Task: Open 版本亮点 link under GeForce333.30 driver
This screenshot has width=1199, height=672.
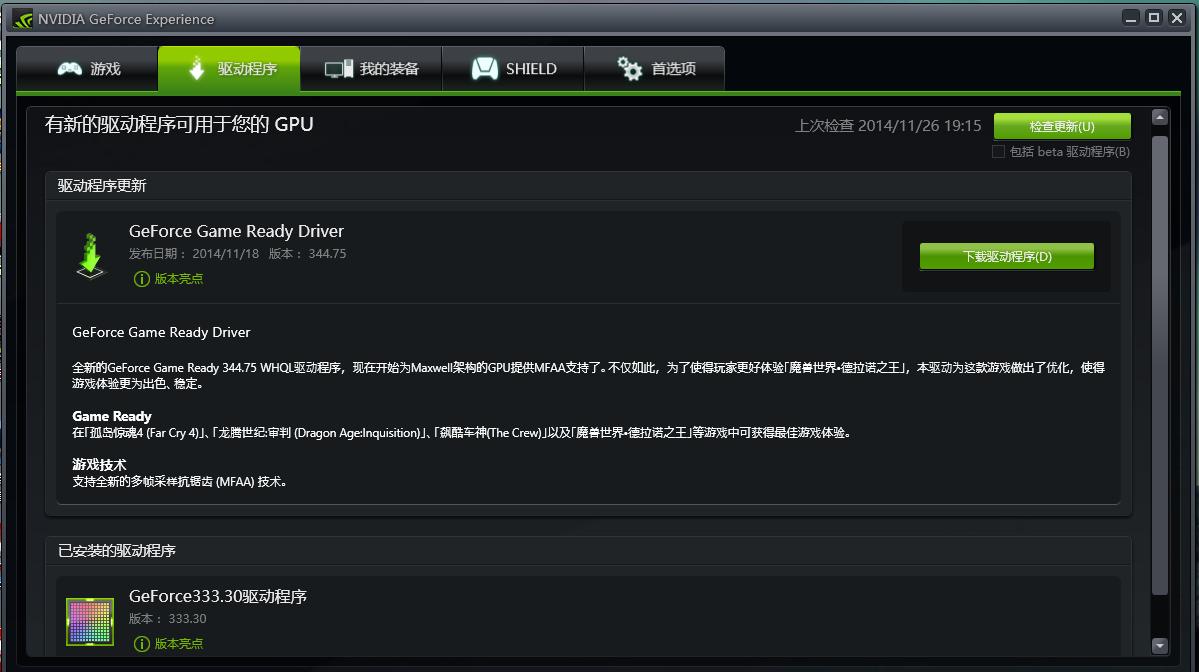Action: 179,644
